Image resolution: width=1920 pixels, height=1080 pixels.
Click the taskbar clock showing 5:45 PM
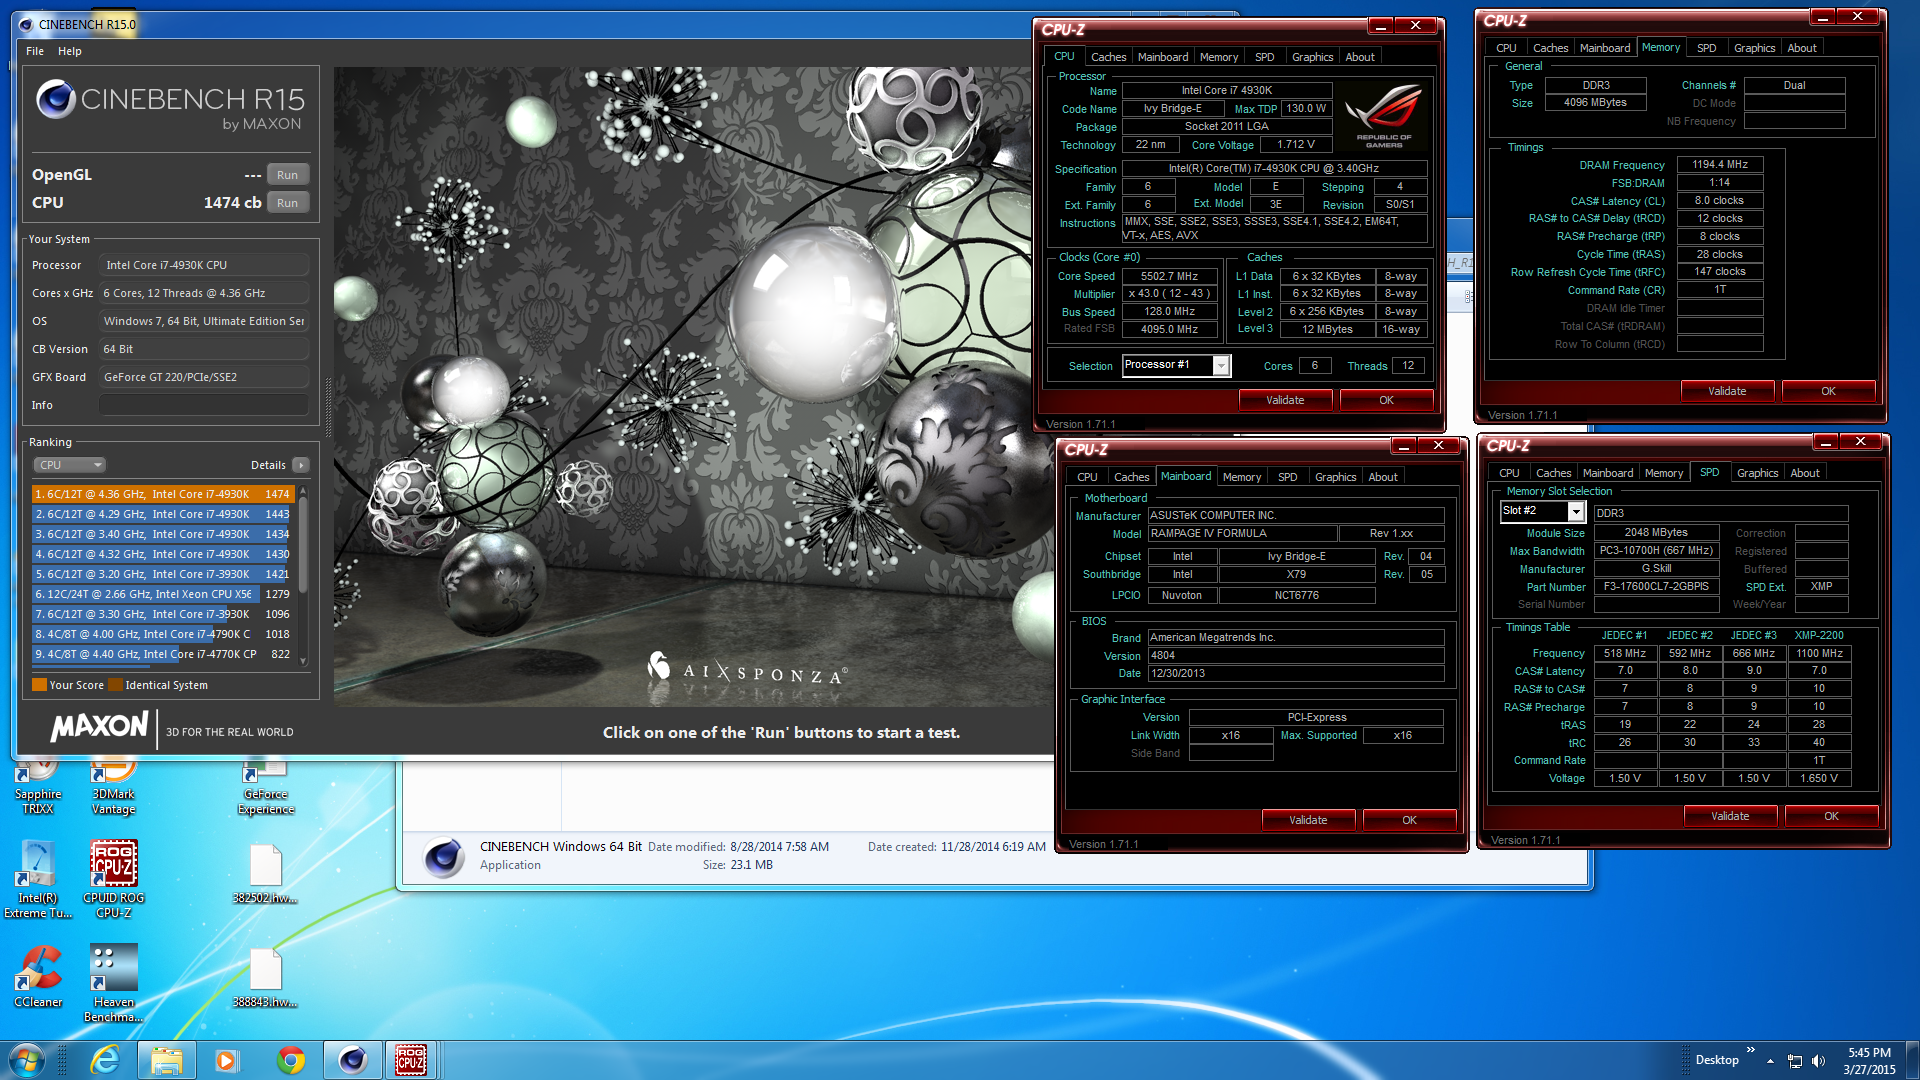pyautogui.click(x=1869, y=1061)
